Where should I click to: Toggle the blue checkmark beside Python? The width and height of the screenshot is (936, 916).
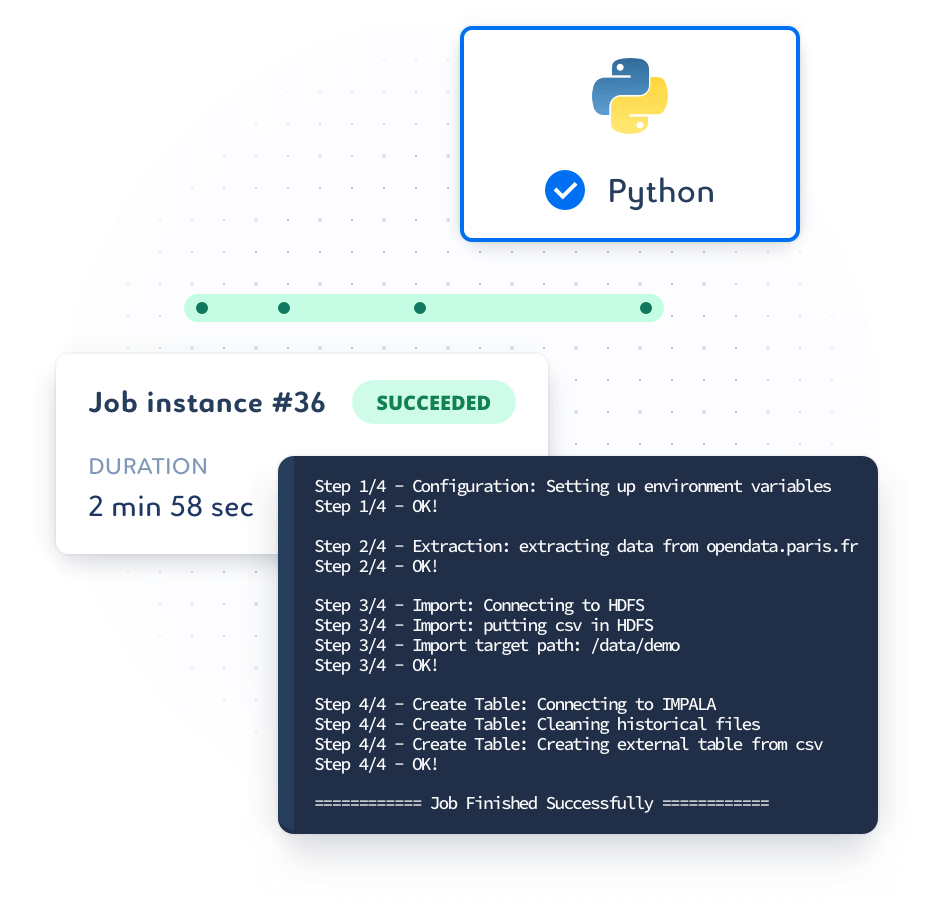[x=565, y=190]
